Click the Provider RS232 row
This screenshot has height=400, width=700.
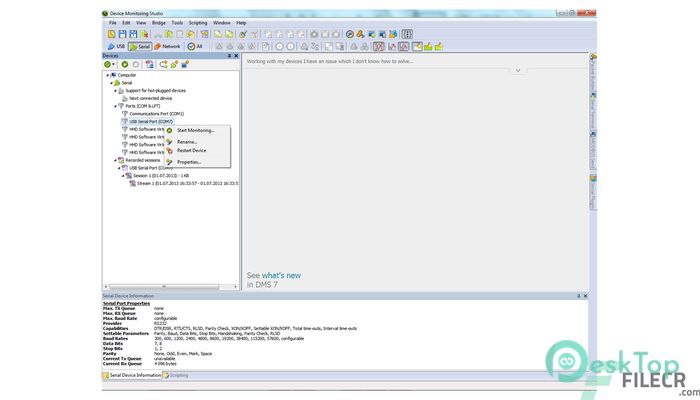[x=134, y=324]
